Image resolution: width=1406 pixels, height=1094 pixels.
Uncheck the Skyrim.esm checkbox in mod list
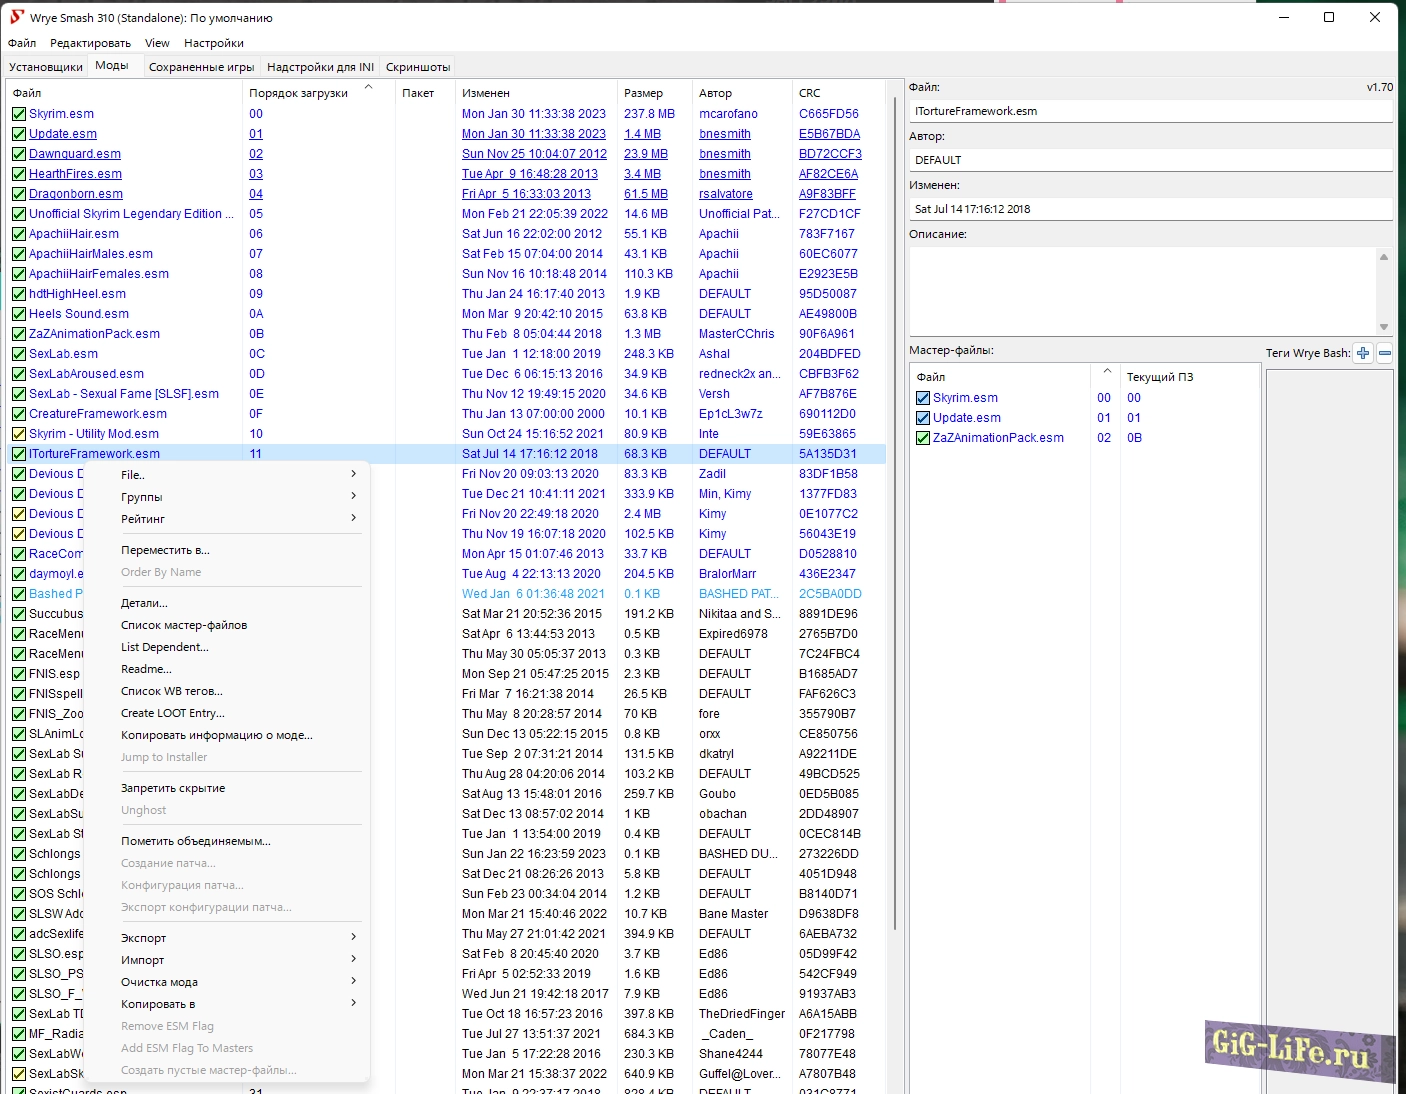[x=19, y=114]
